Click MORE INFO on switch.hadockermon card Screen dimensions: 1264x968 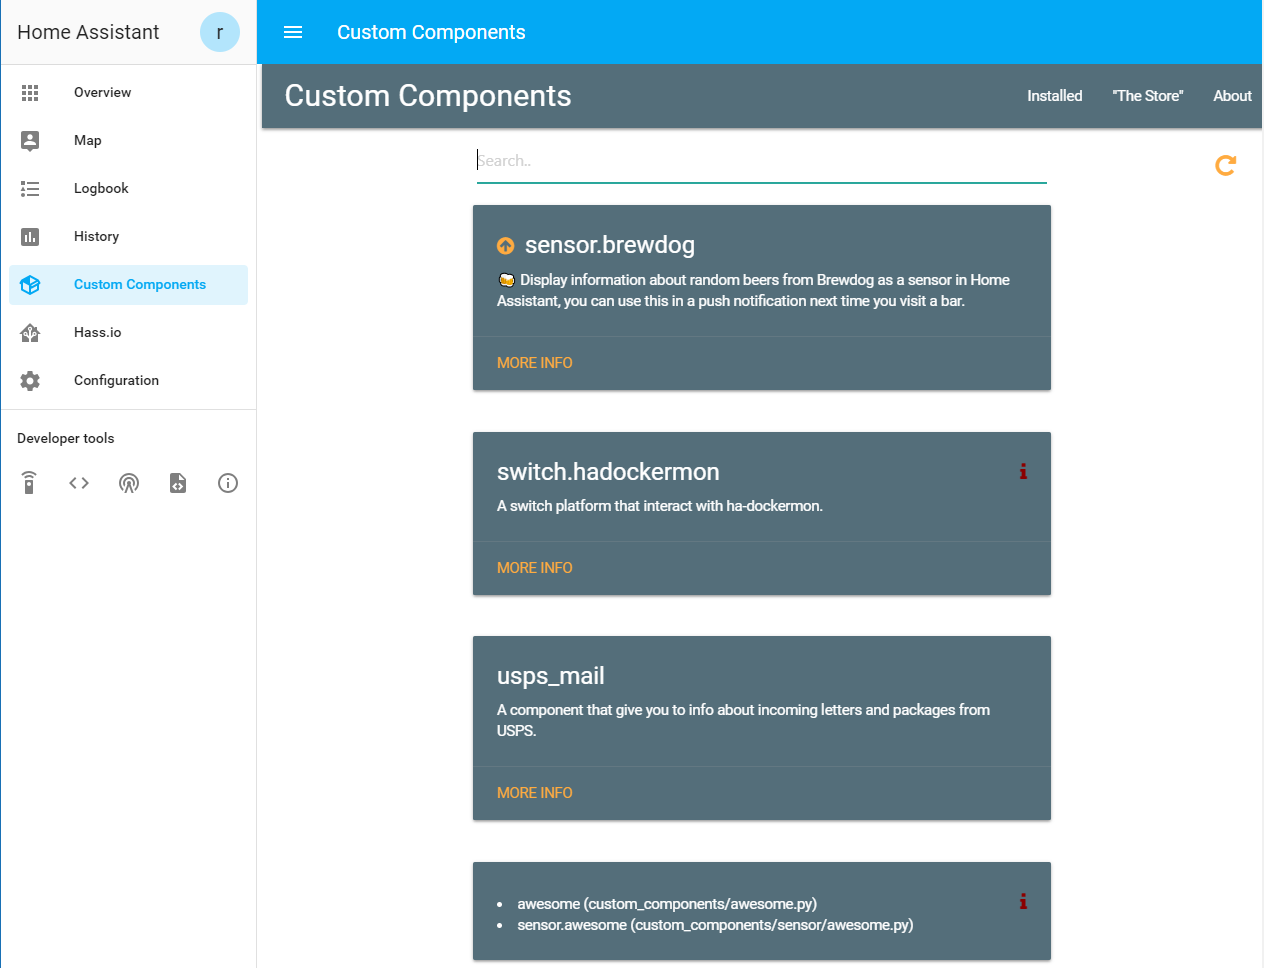[x=535, y=568]
